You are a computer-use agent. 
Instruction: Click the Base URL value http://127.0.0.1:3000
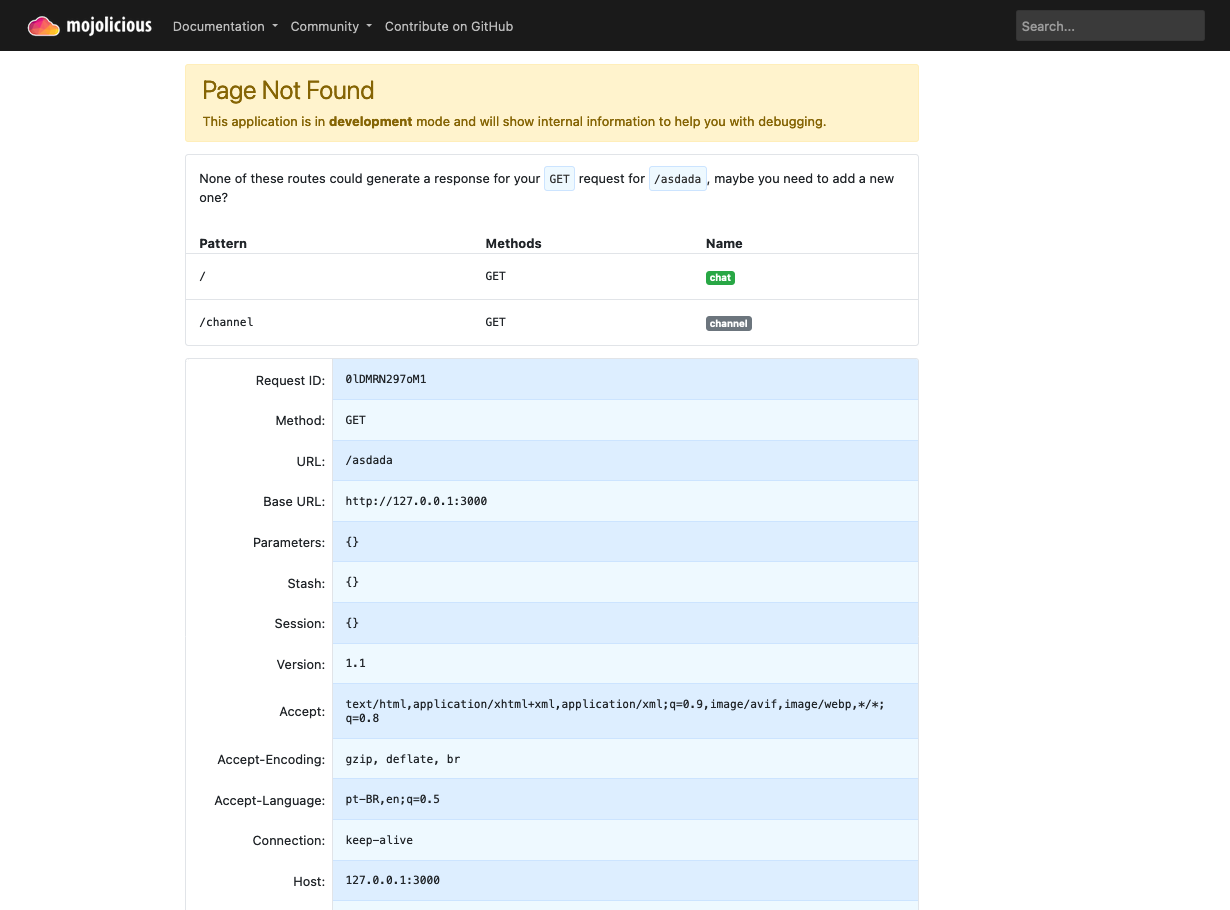click(416, 500)
